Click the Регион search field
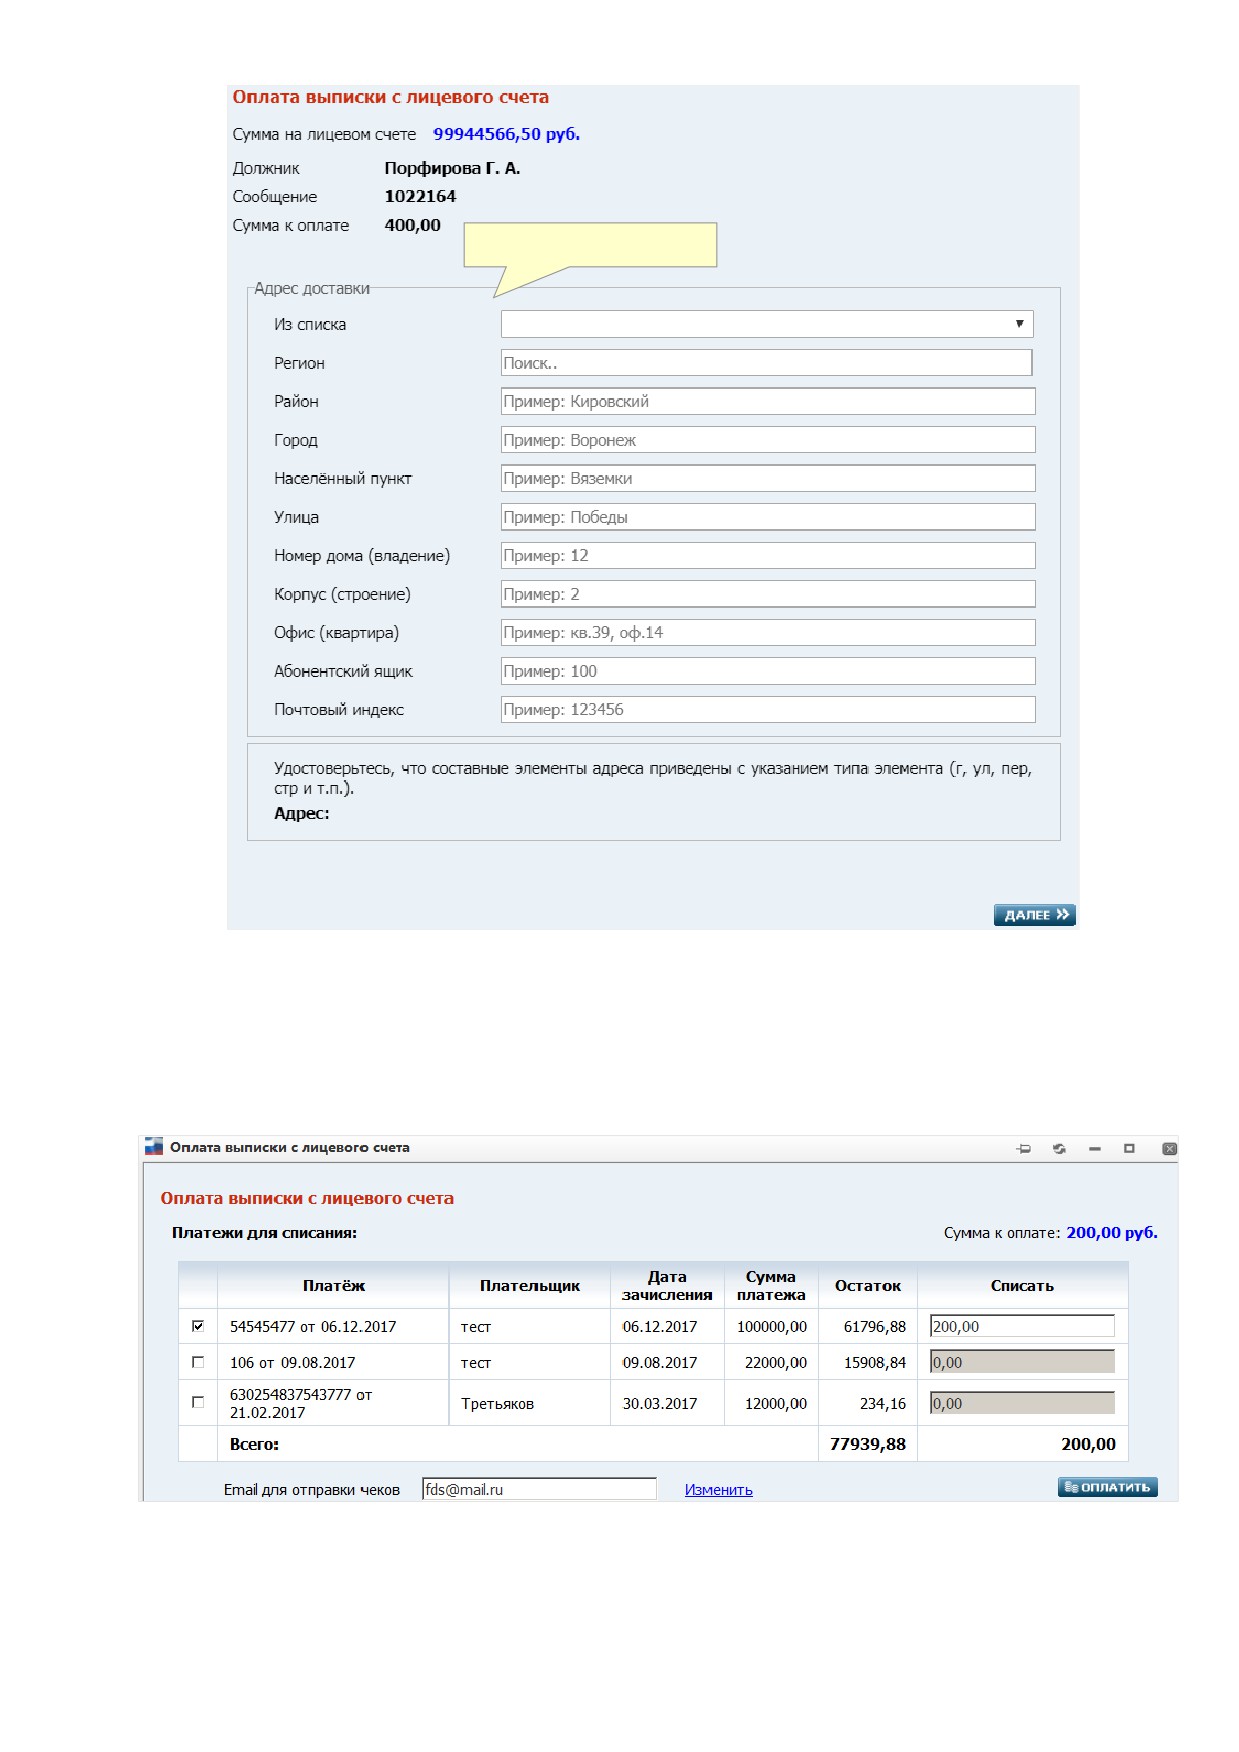Screen dimensions: 1239x1752 766,363
